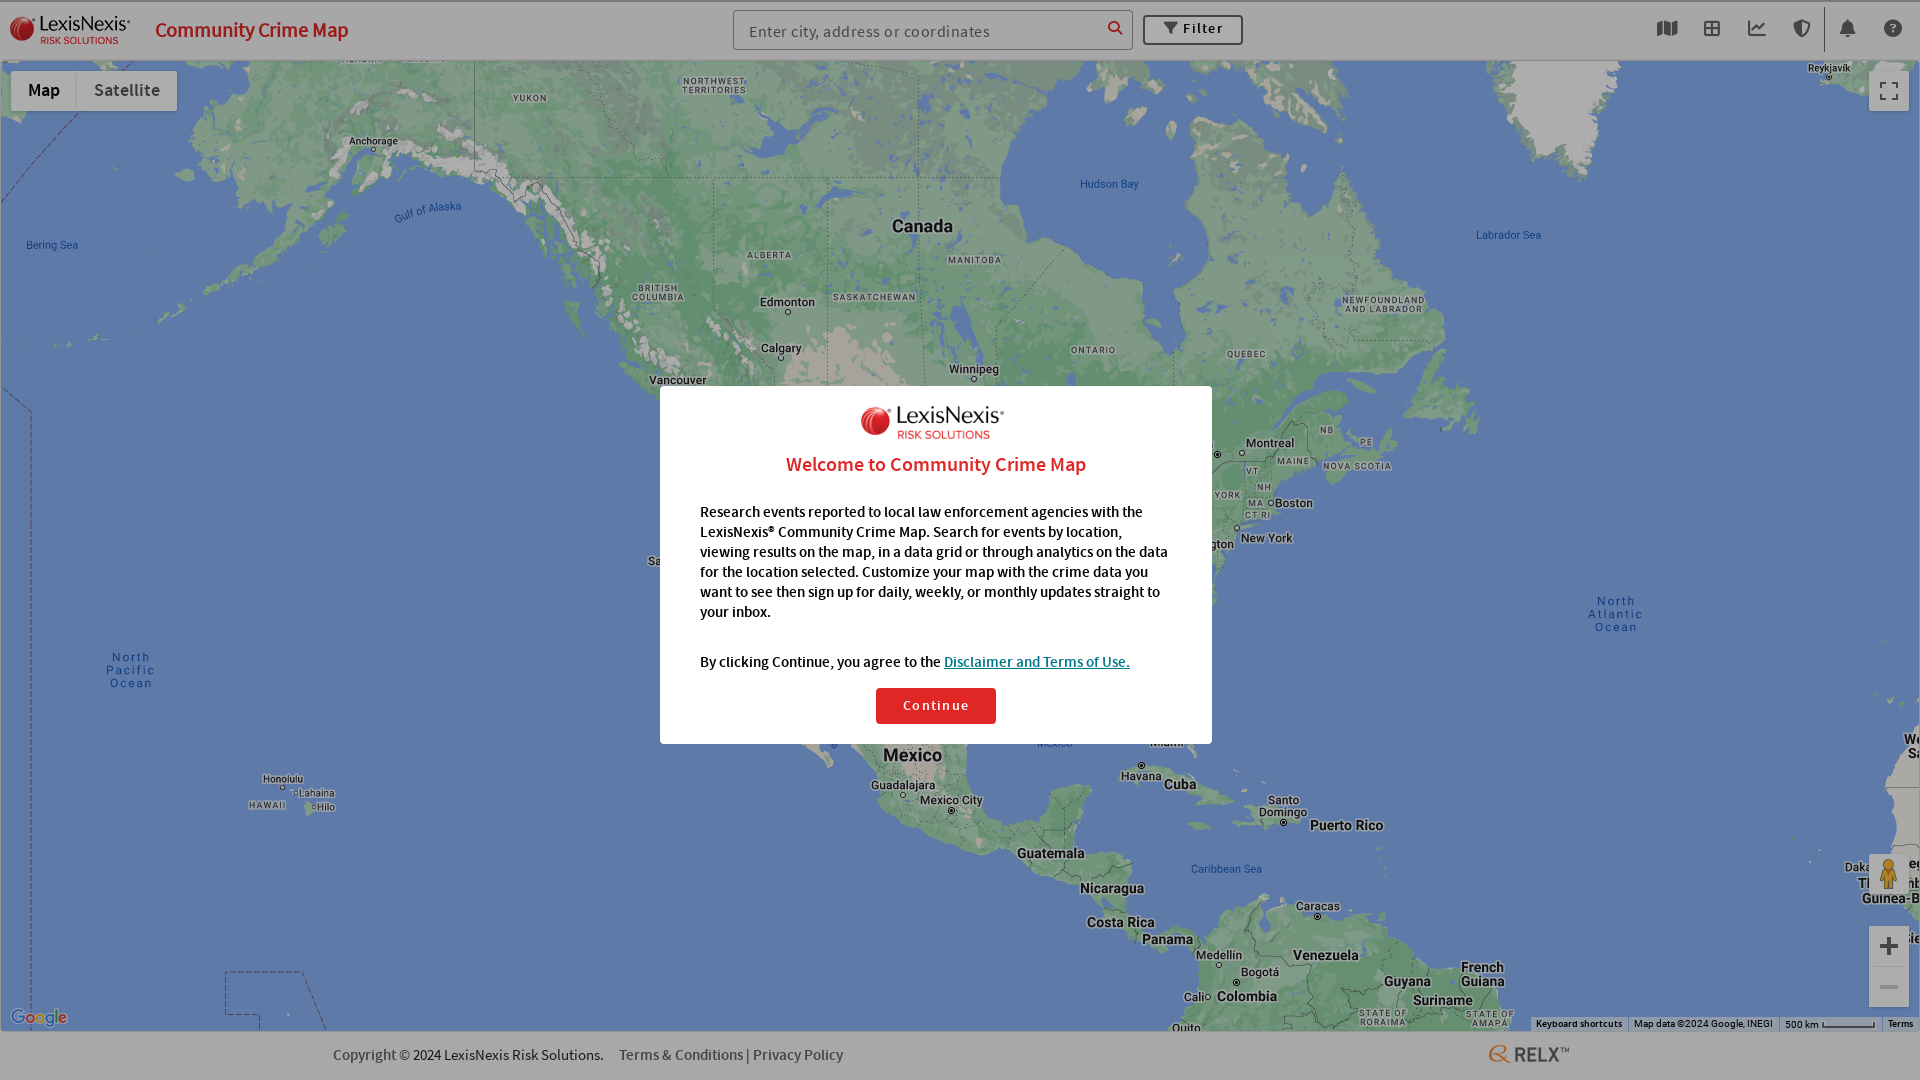Click the Bogotá city label
1920x1080 pixels.
(x=1260, y=972)
